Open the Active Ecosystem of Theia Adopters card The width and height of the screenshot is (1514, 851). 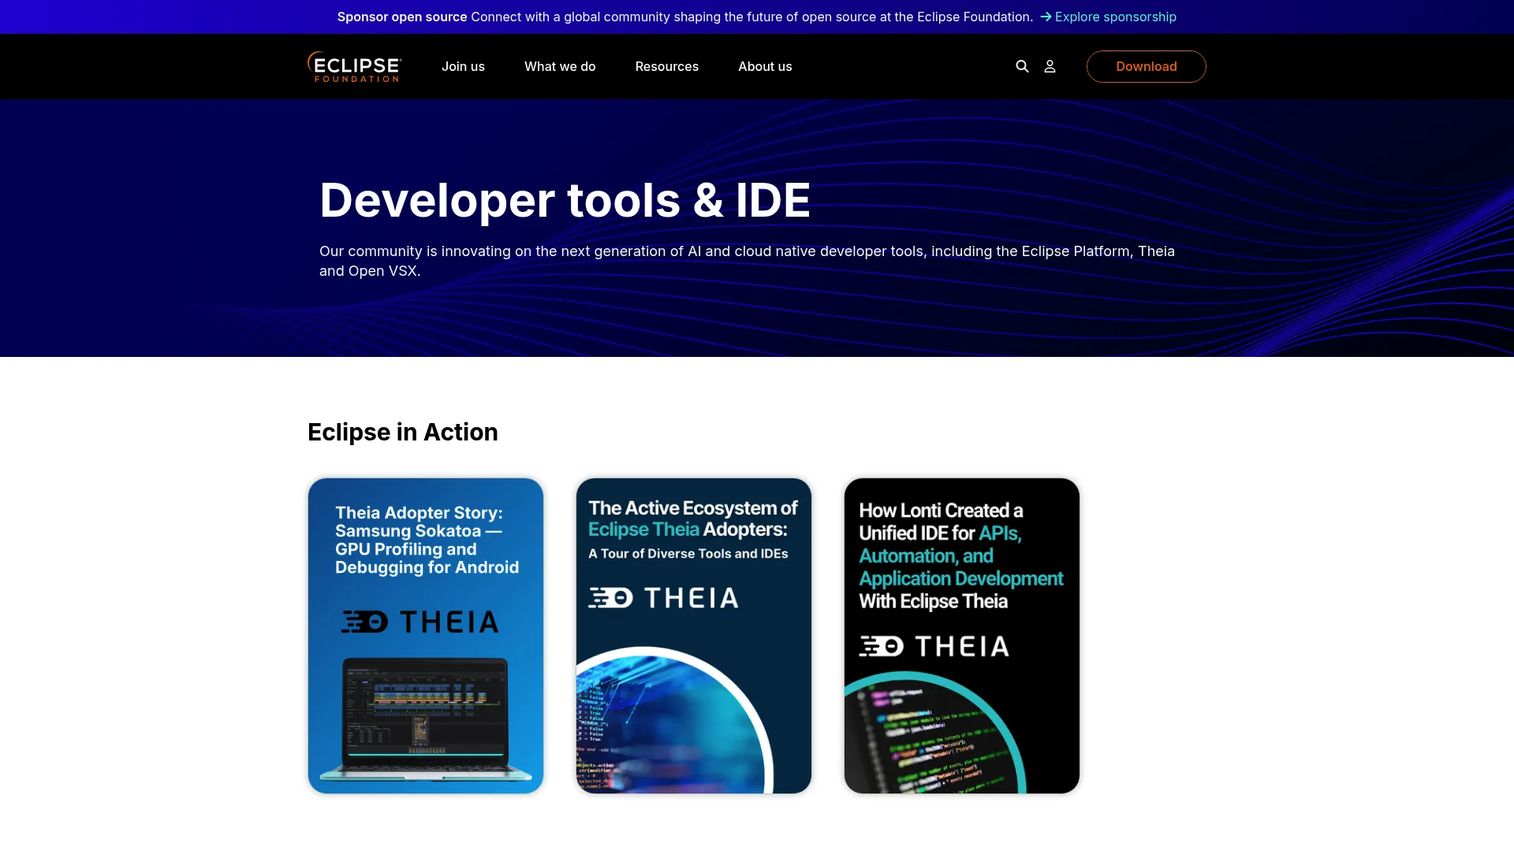(694, 636)
